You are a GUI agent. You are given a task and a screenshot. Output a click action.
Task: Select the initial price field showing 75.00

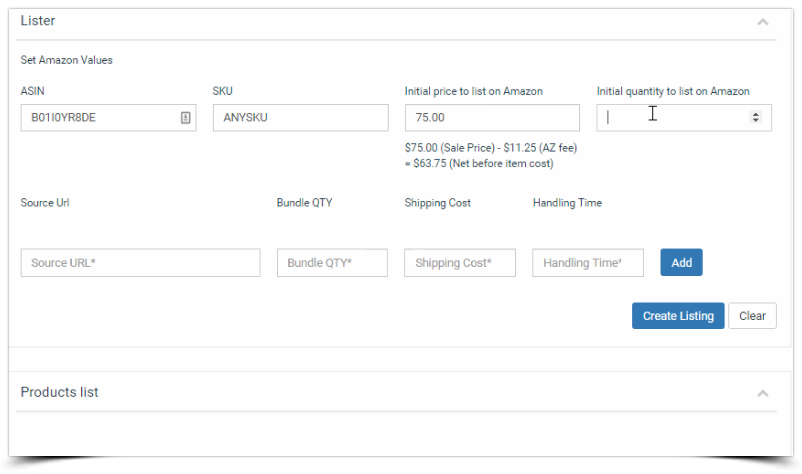point(492,118)
